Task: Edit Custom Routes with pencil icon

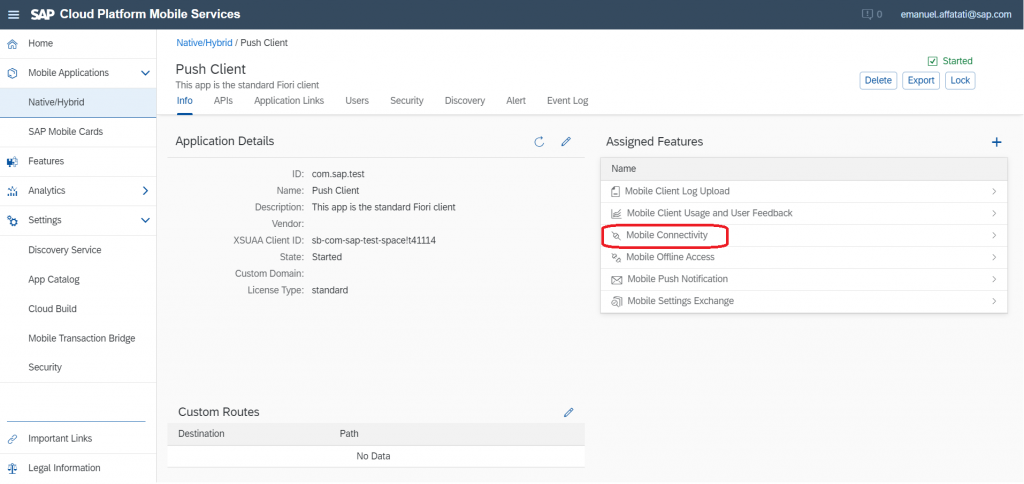Action: pos(569,412)
